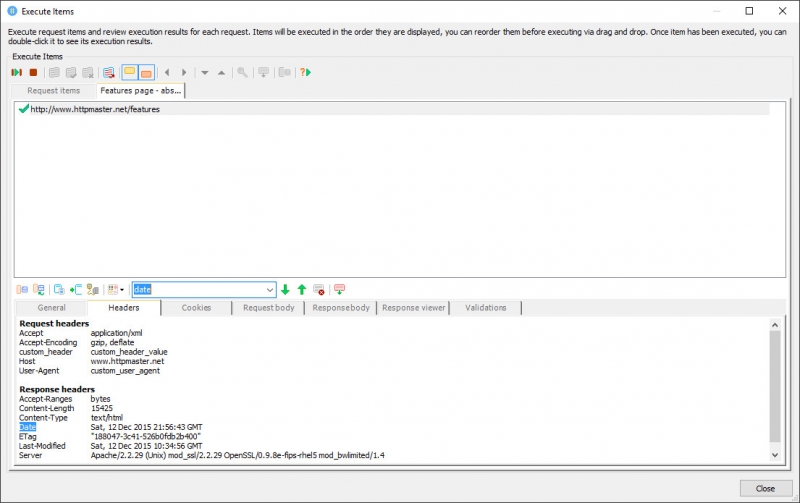This screenshot has width=800, height=503.
Task: Click the gray magnifier icon in top toolbar
Action: click(242, 72)
